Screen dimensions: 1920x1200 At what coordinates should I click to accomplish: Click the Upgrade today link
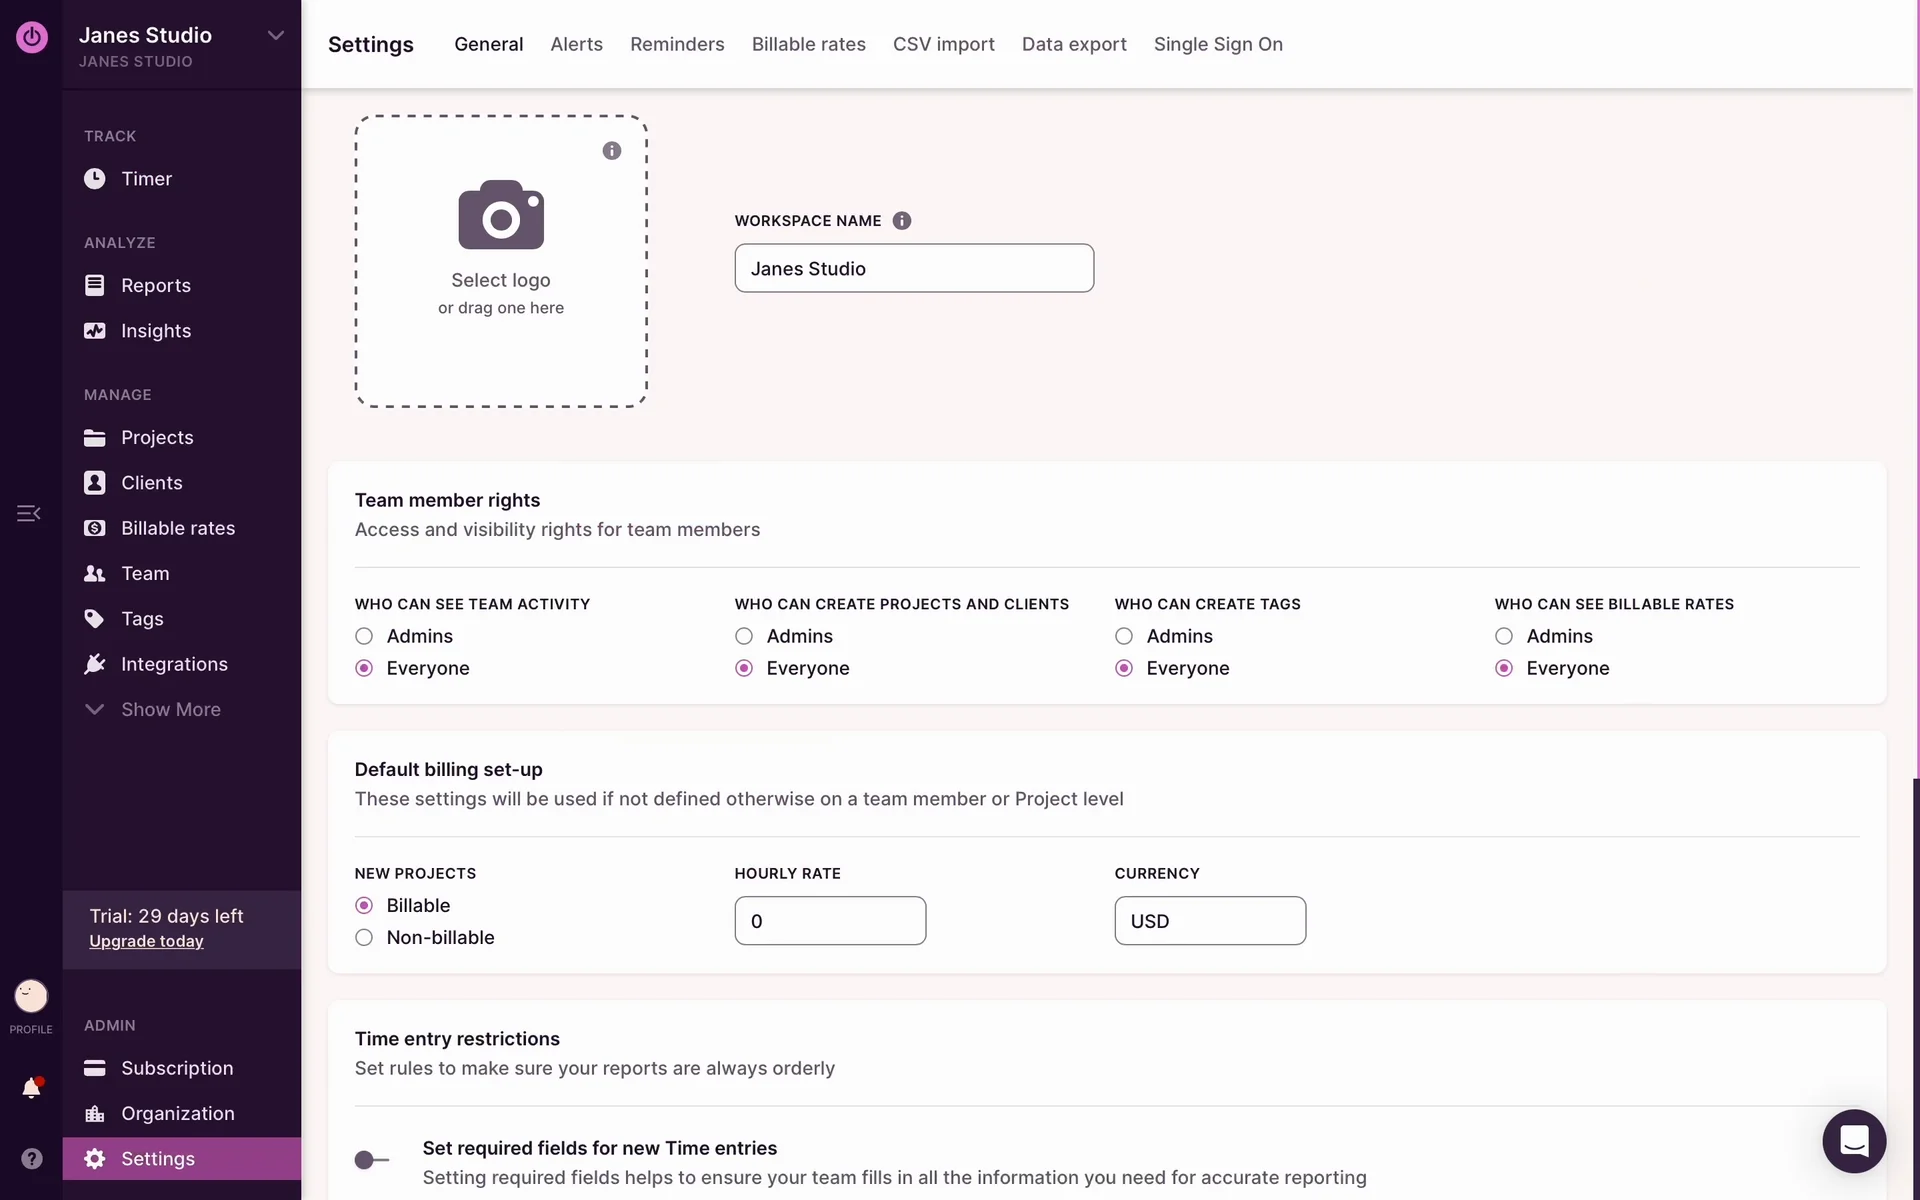click(x=146, y=941)
